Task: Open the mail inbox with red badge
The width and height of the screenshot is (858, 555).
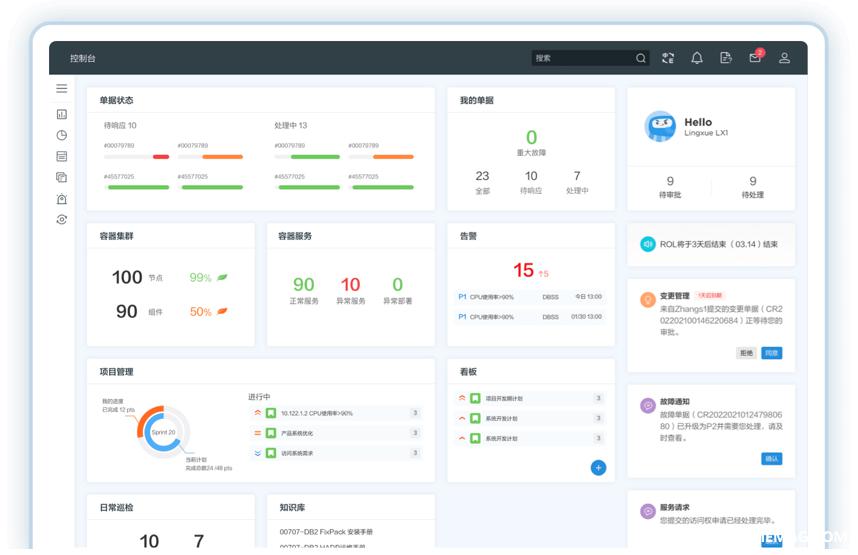Action: coord(755,58)
